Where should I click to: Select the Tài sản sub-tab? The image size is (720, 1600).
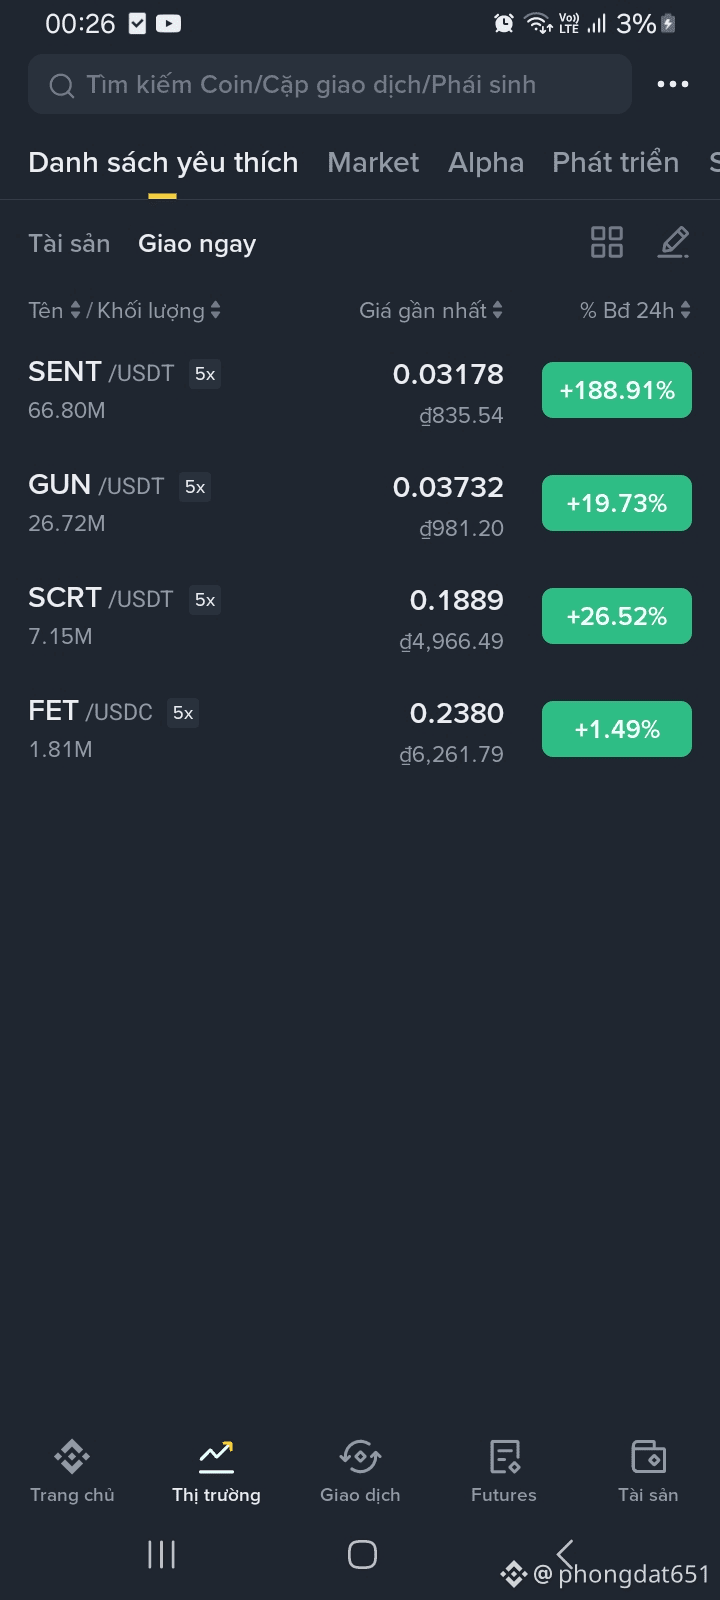pyautogui.click(x=69, y=243)
